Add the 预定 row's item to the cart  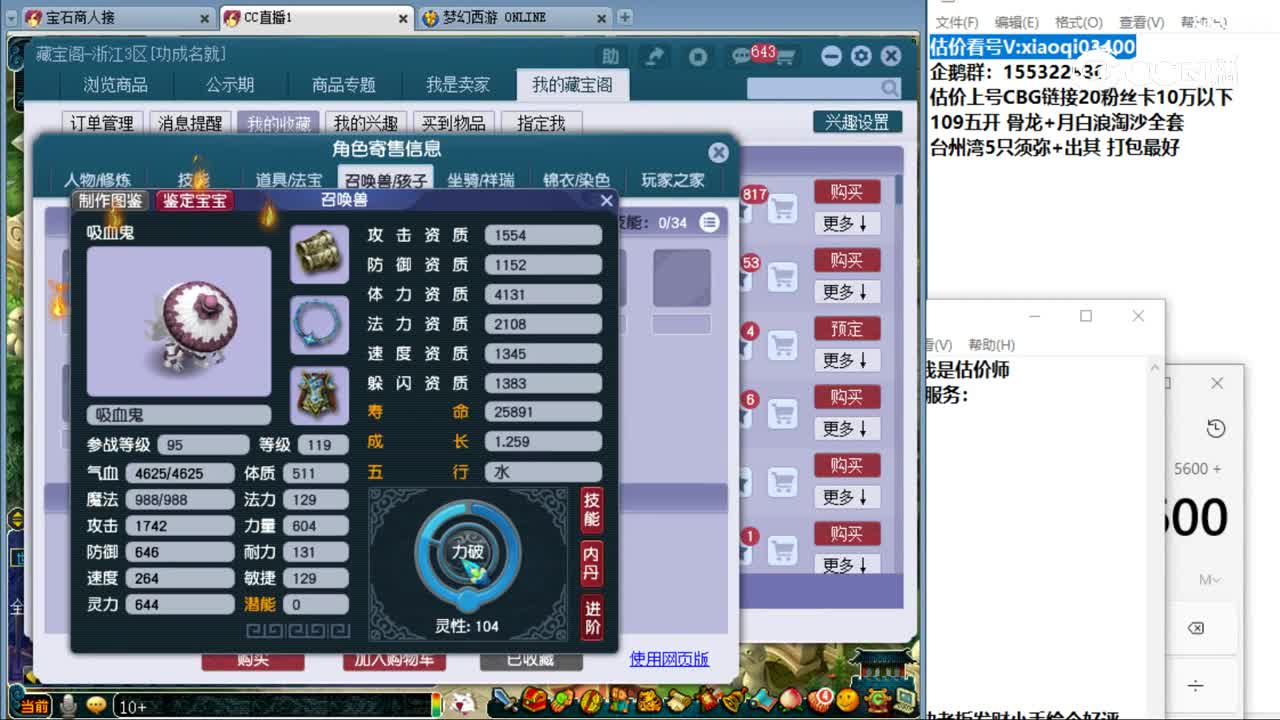tap(782, 345)
